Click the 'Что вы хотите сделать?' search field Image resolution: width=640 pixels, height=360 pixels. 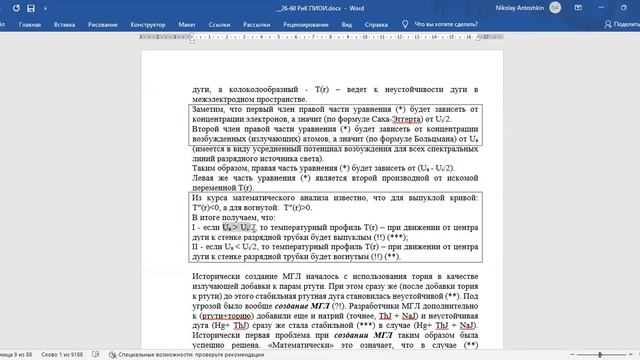coord(446,24)
